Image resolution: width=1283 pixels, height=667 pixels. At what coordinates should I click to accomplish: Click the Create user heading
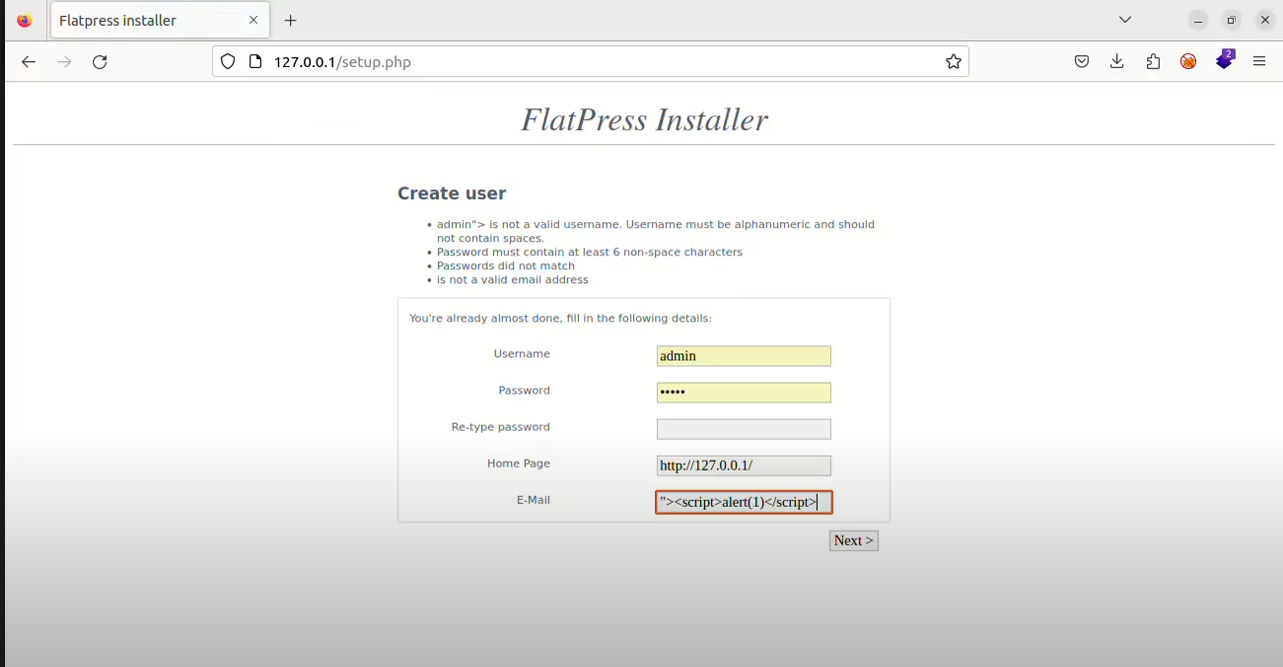(x=452, y=193)
